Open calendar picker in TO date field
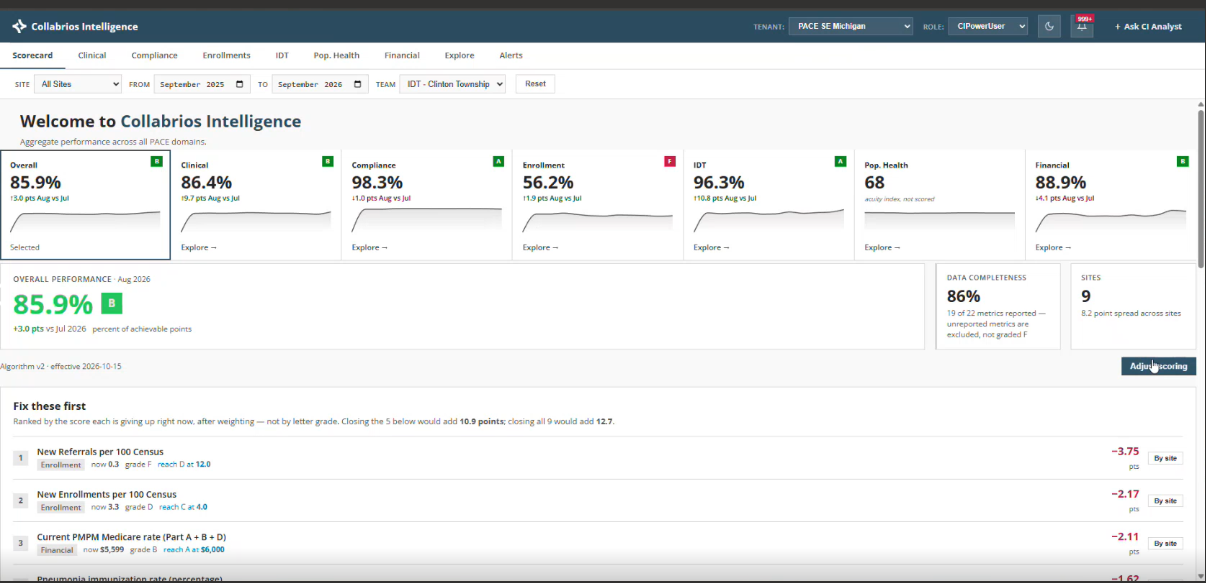 [x=358, y=84]
